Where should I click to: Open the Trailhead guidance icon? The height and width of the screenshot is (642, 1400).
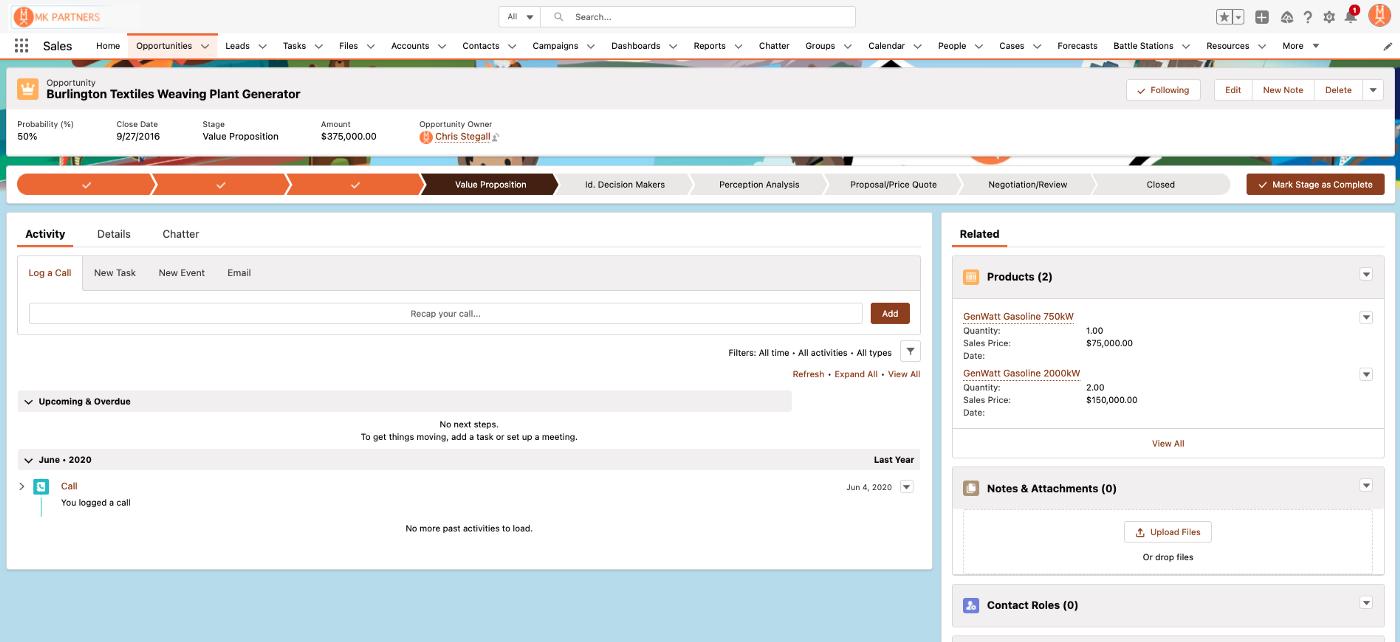1286,17
